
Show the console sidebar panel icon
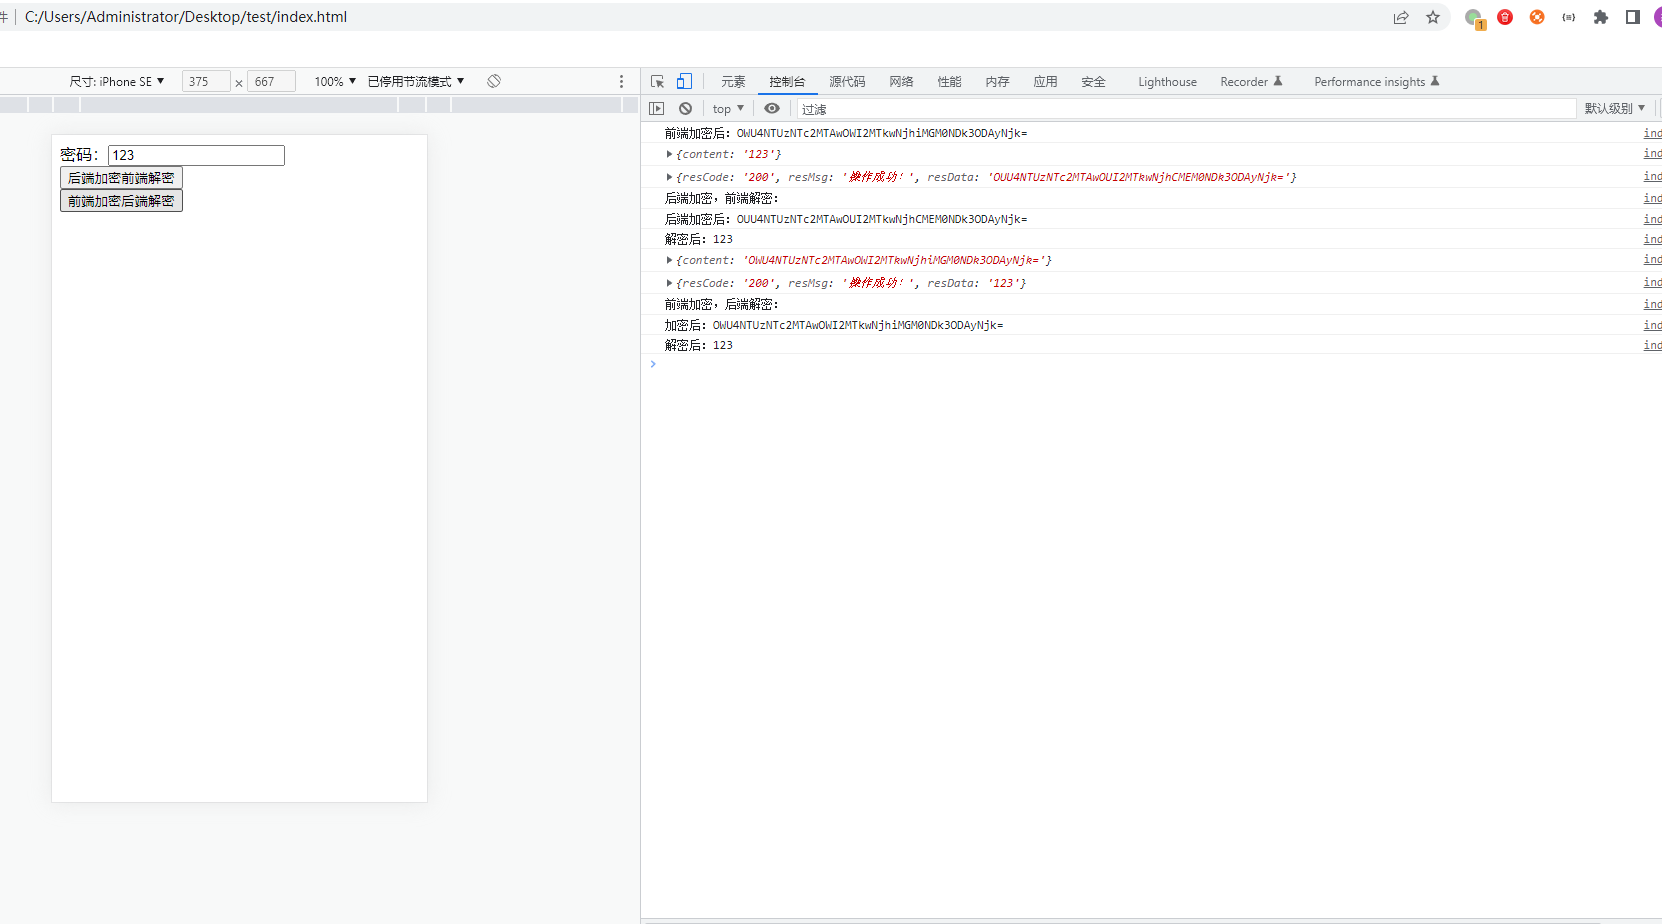coord(656,109)
